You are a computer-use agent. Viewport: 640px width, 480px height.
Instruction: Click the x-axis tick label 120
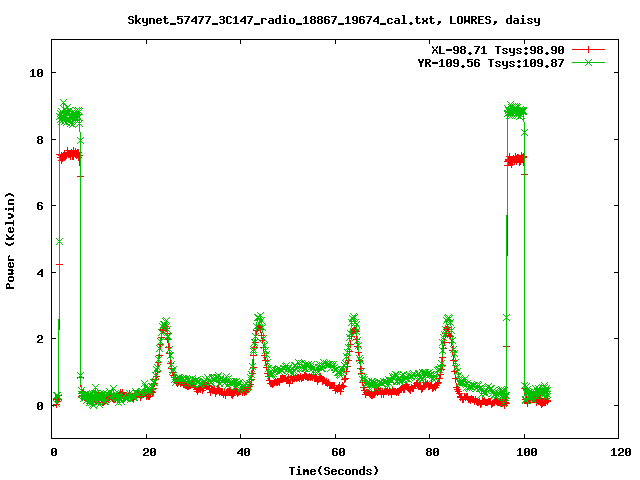coord(621,452)
